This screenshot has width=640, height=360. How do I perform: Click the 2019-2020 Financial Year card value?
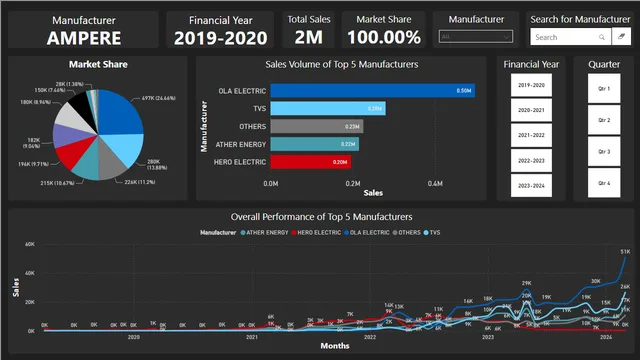click(220, 38)
